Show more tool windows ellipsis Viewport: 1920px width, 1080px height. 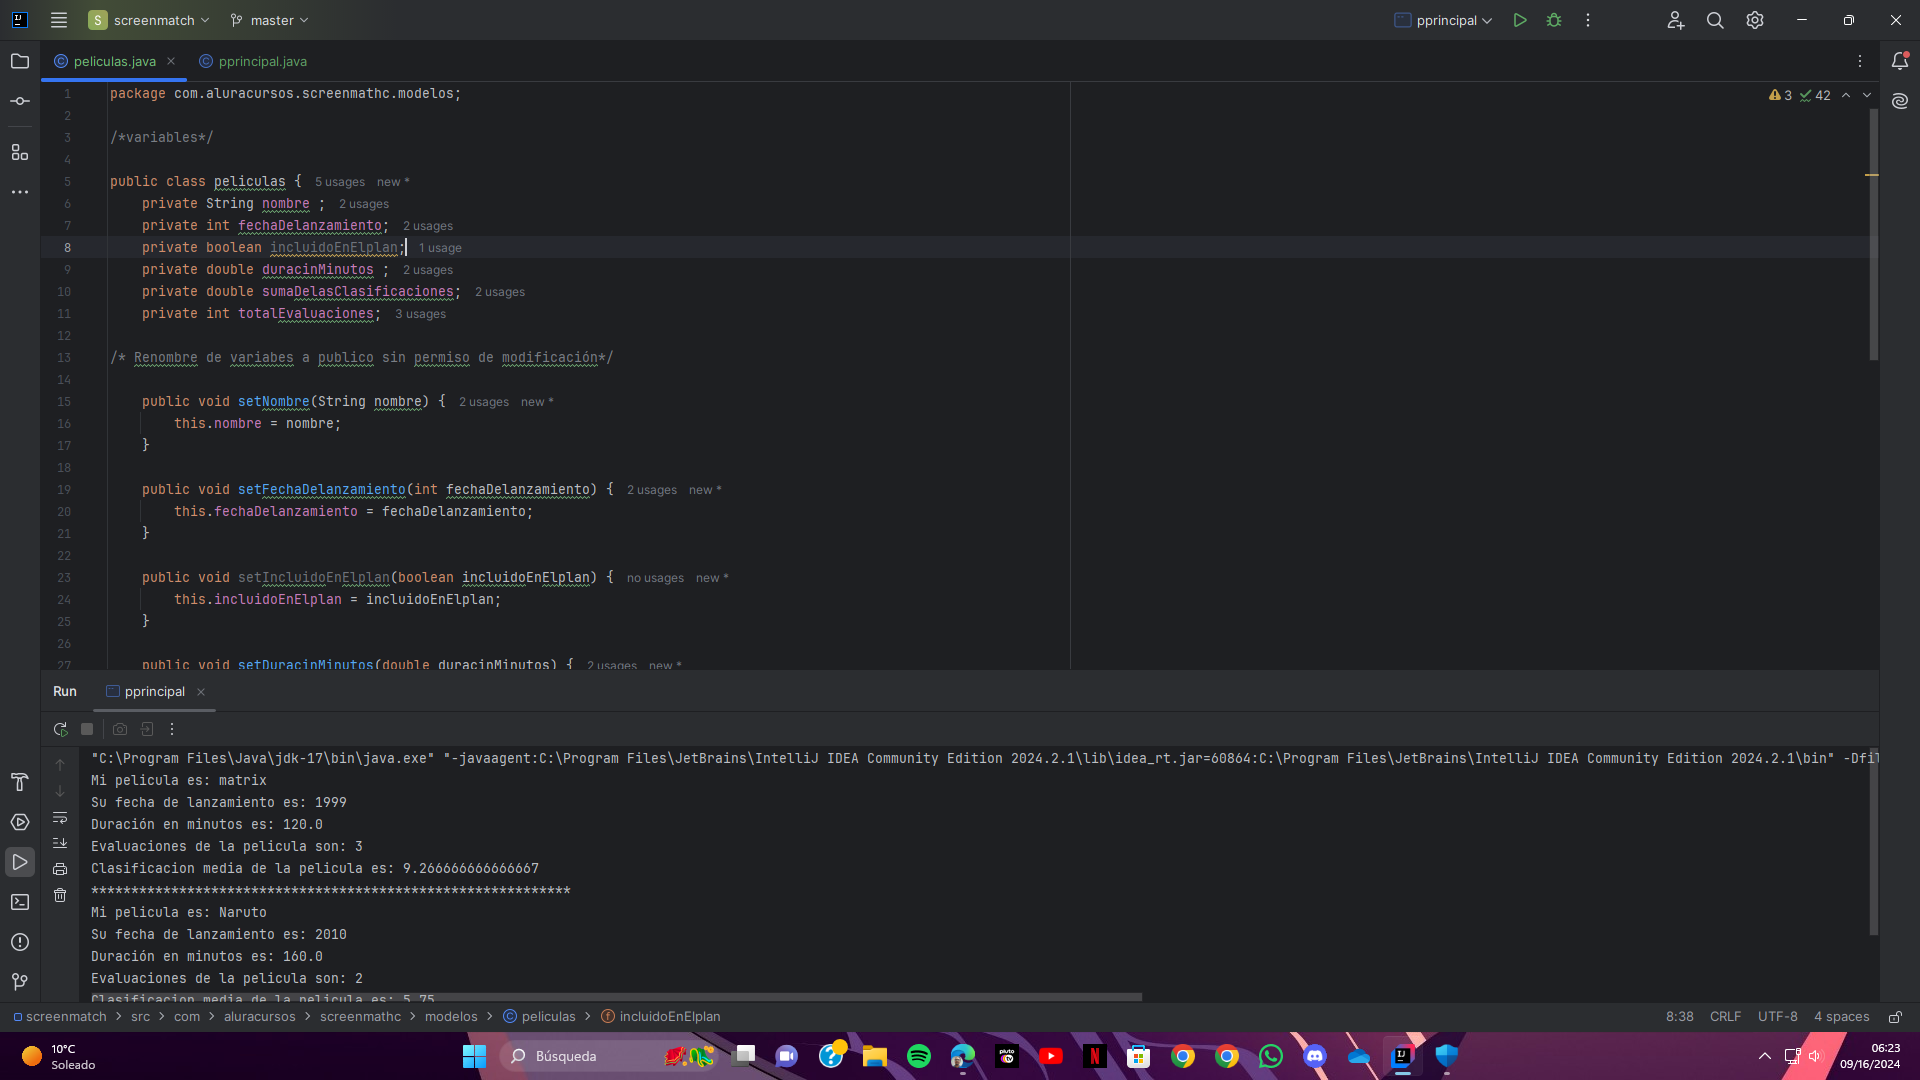pos(20,192)
